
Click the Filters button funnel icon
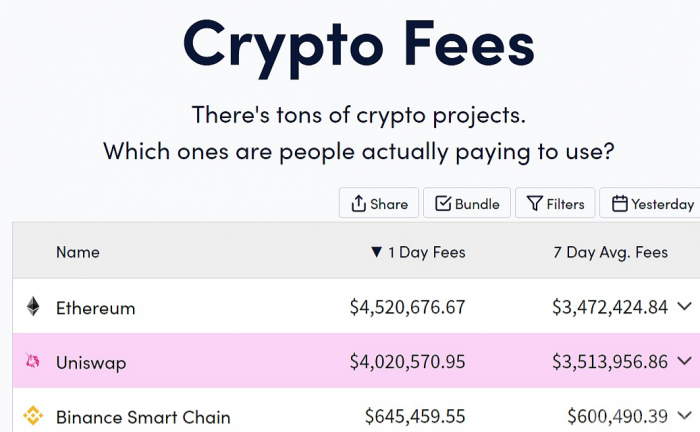534,204
